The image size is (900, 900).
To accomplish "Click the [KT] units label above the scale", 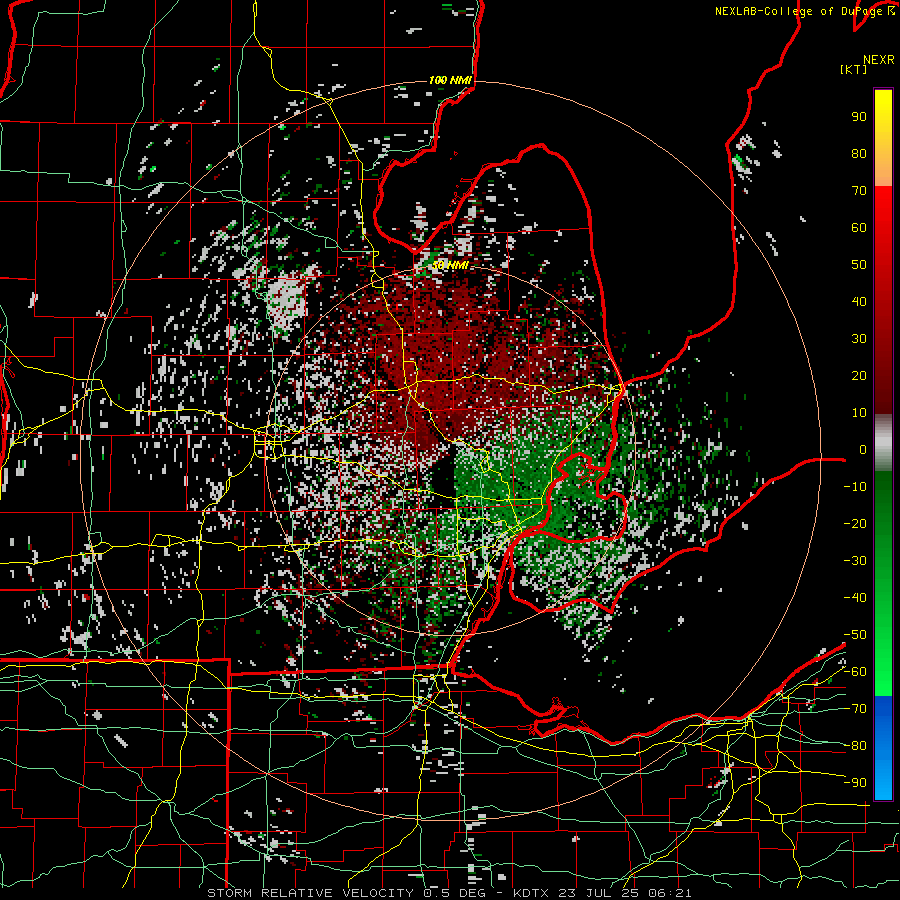I will (x=854, y=69).
